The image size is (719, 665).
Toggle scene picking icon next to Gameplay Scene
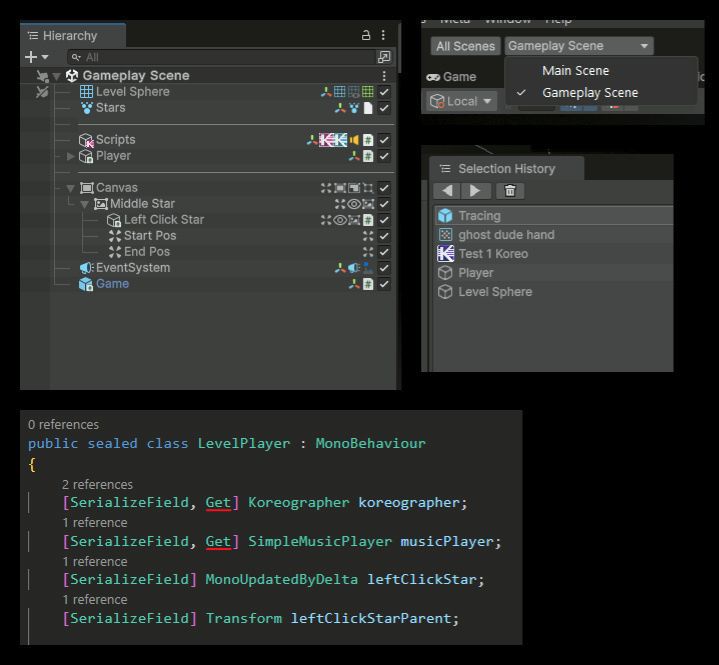coord(42,76)
